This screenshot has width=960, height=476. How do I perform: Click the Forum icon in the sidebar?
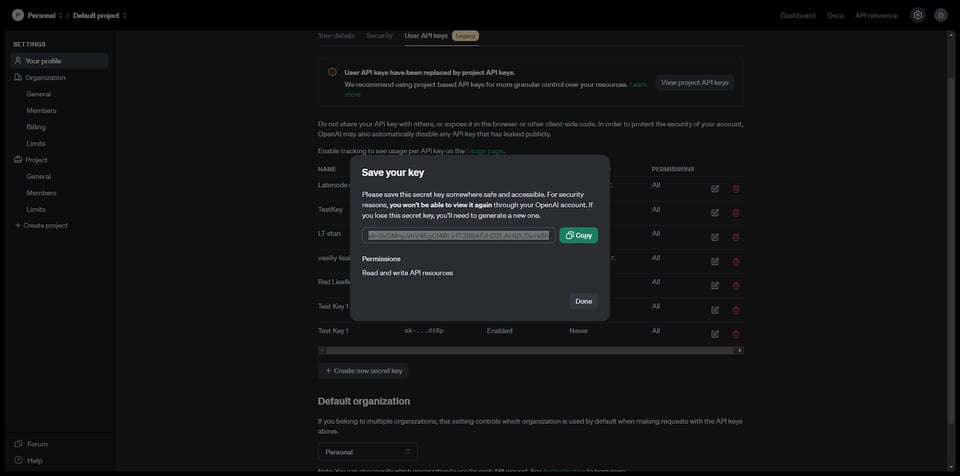pos(18,444)
